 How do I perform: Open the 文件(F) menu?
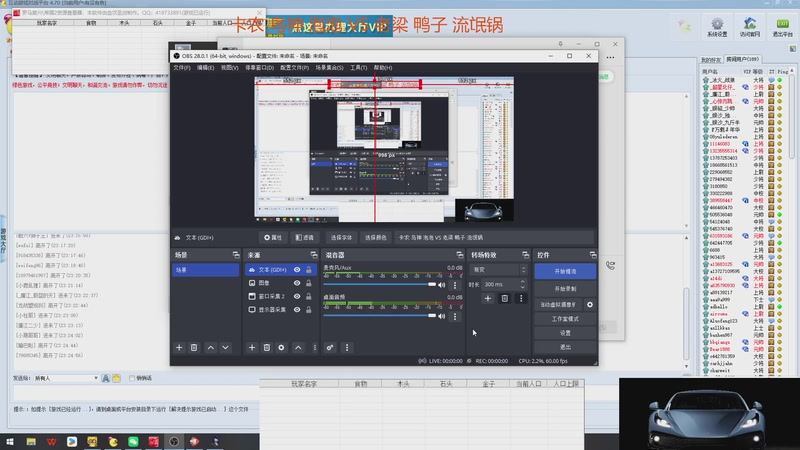(x=182, y=67)
